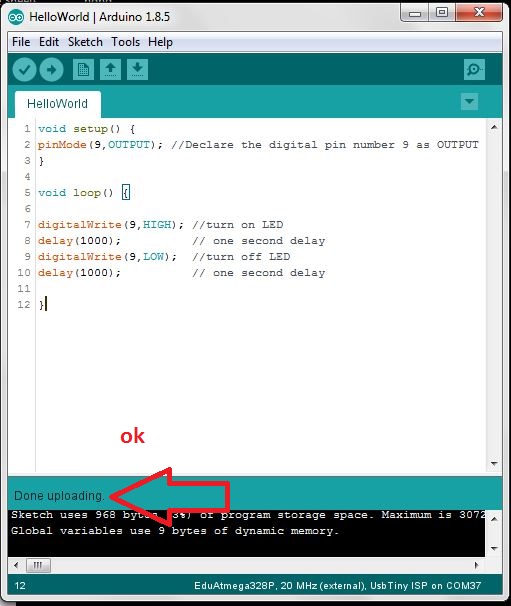
Task: Click console scrollbar up arrow
Action: 494,519
